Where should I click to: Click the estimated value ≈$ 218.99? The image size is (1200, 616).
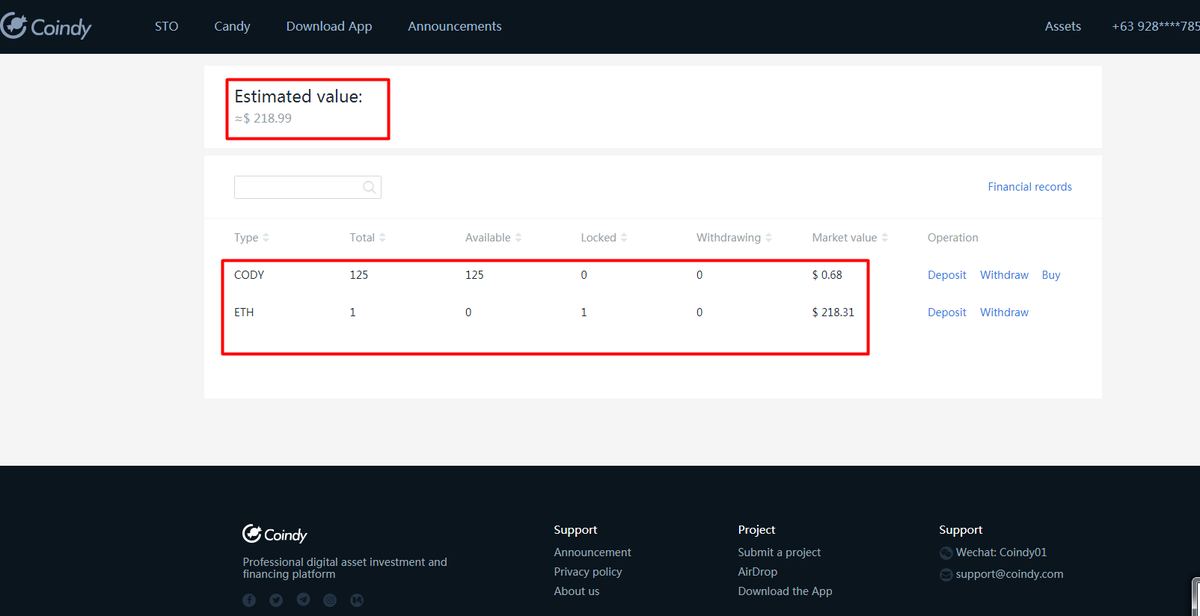263,118
